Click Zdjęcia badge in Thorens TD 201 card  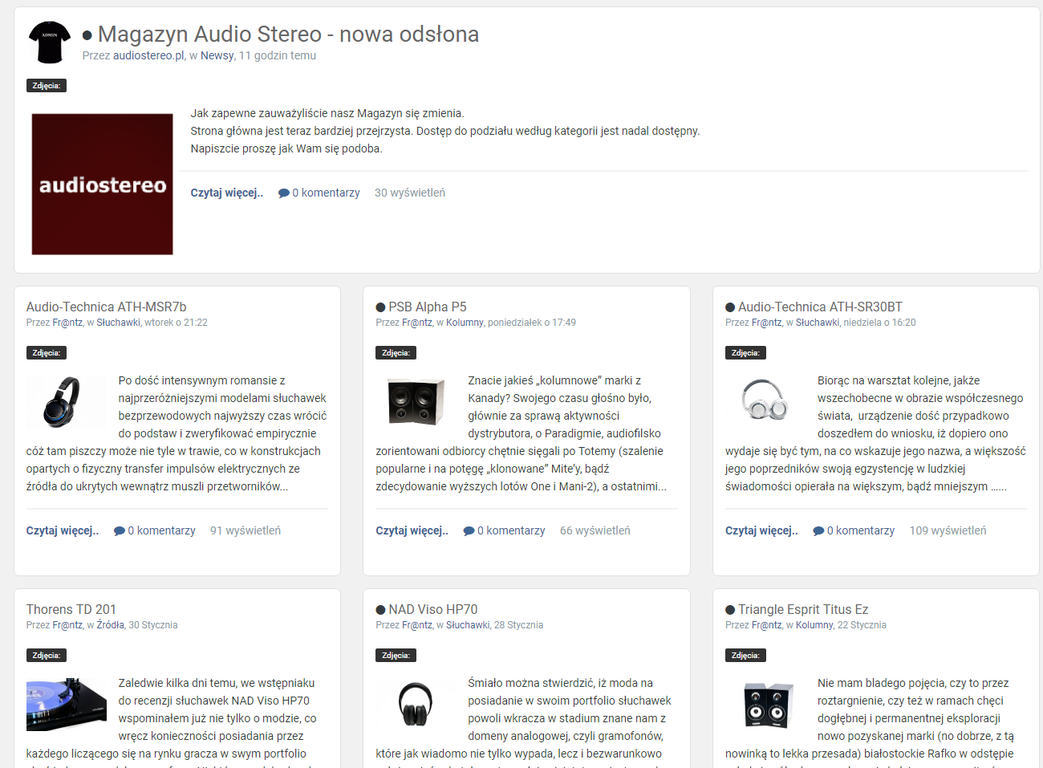pyautogui.click(x=47, y=656)
